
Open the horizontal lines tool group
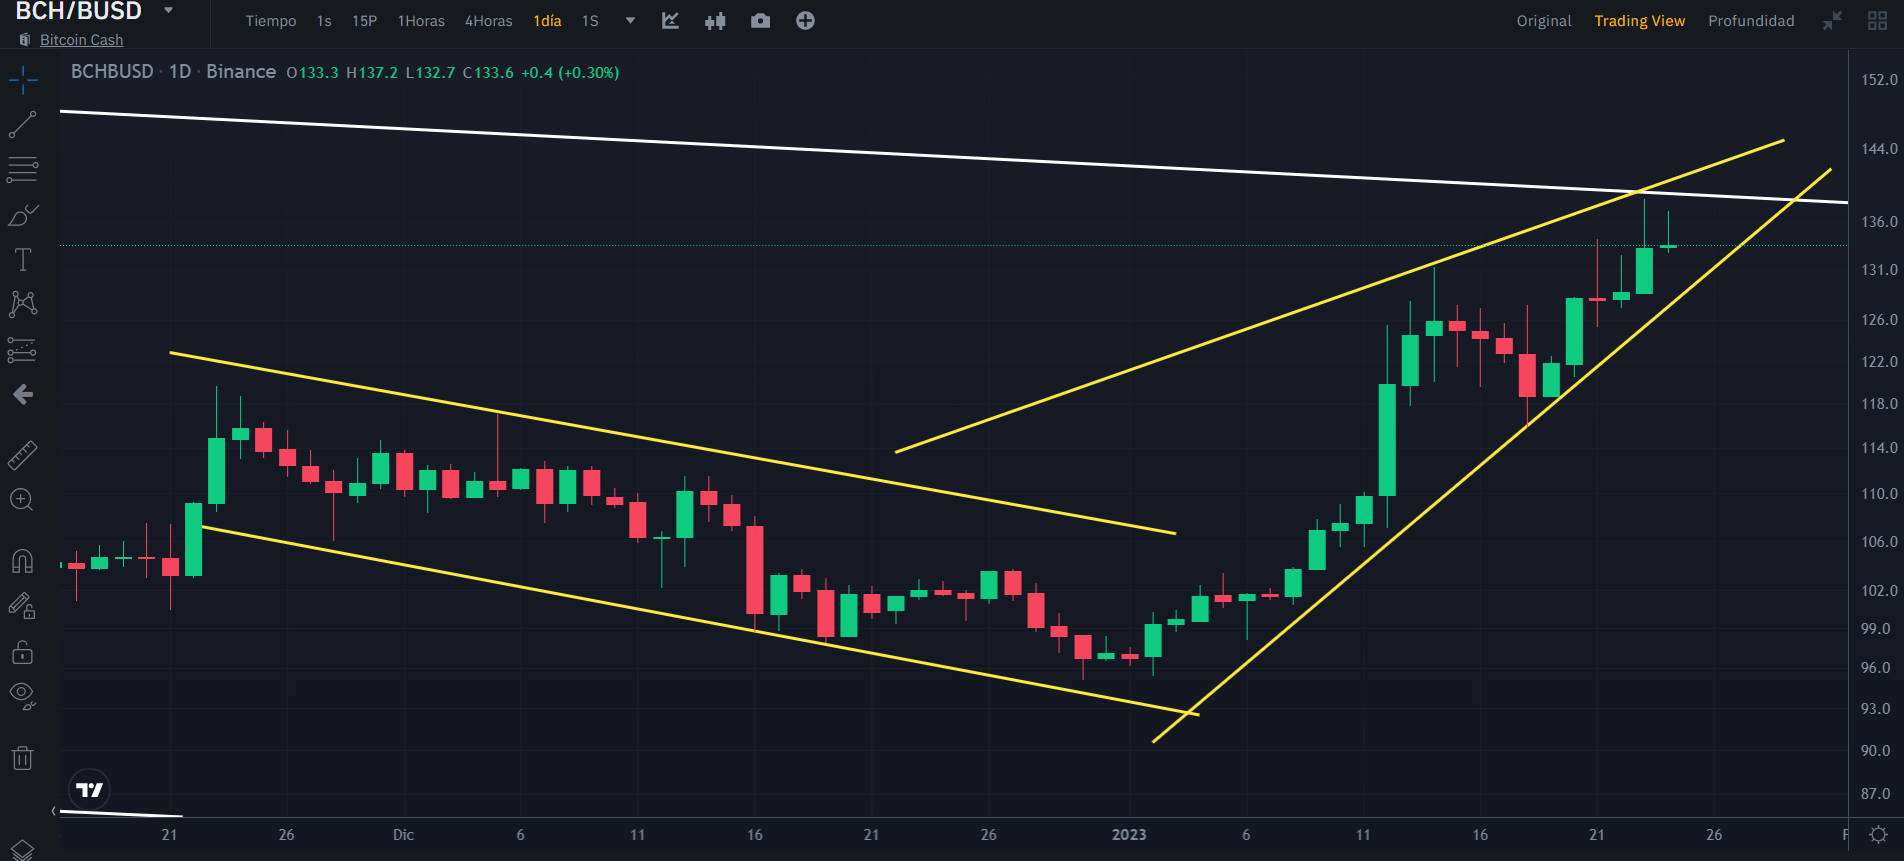(x=22, y=169)
